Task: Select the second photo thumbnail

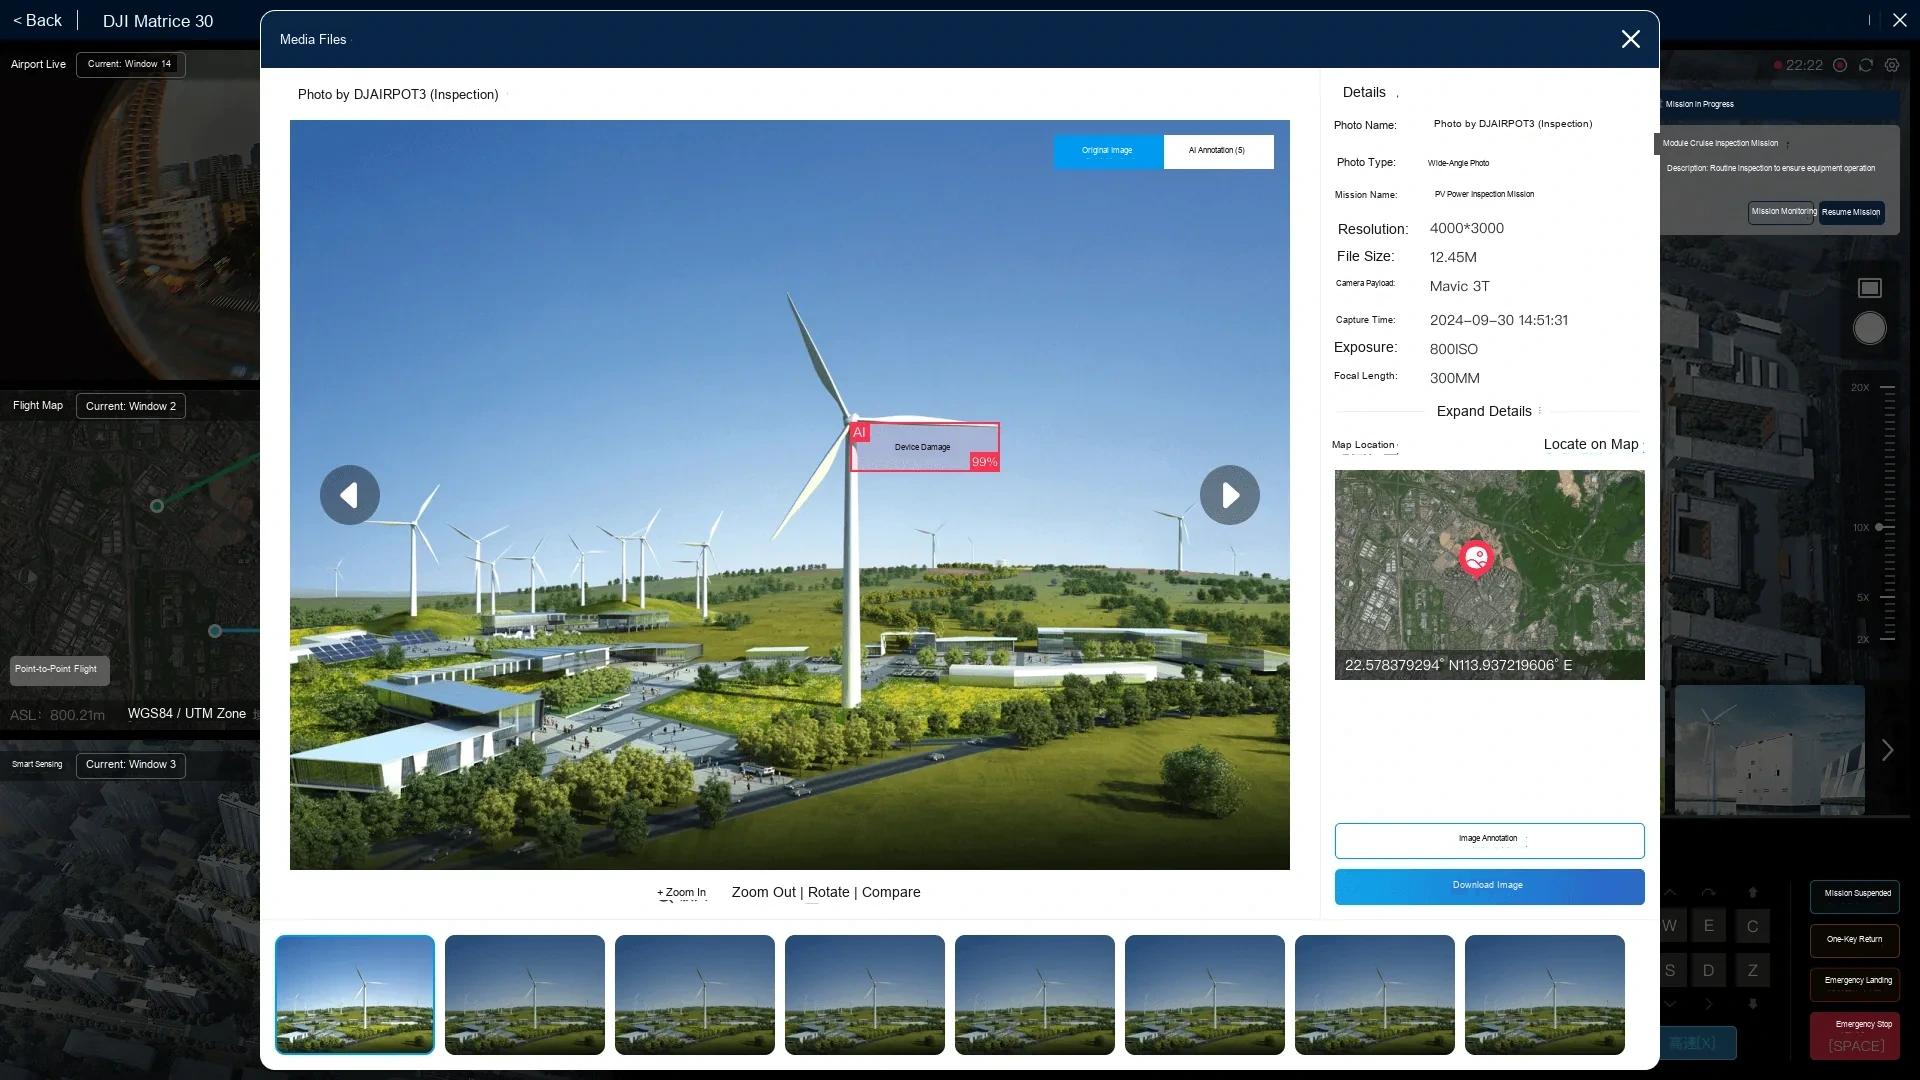Action: coord(525,994)
